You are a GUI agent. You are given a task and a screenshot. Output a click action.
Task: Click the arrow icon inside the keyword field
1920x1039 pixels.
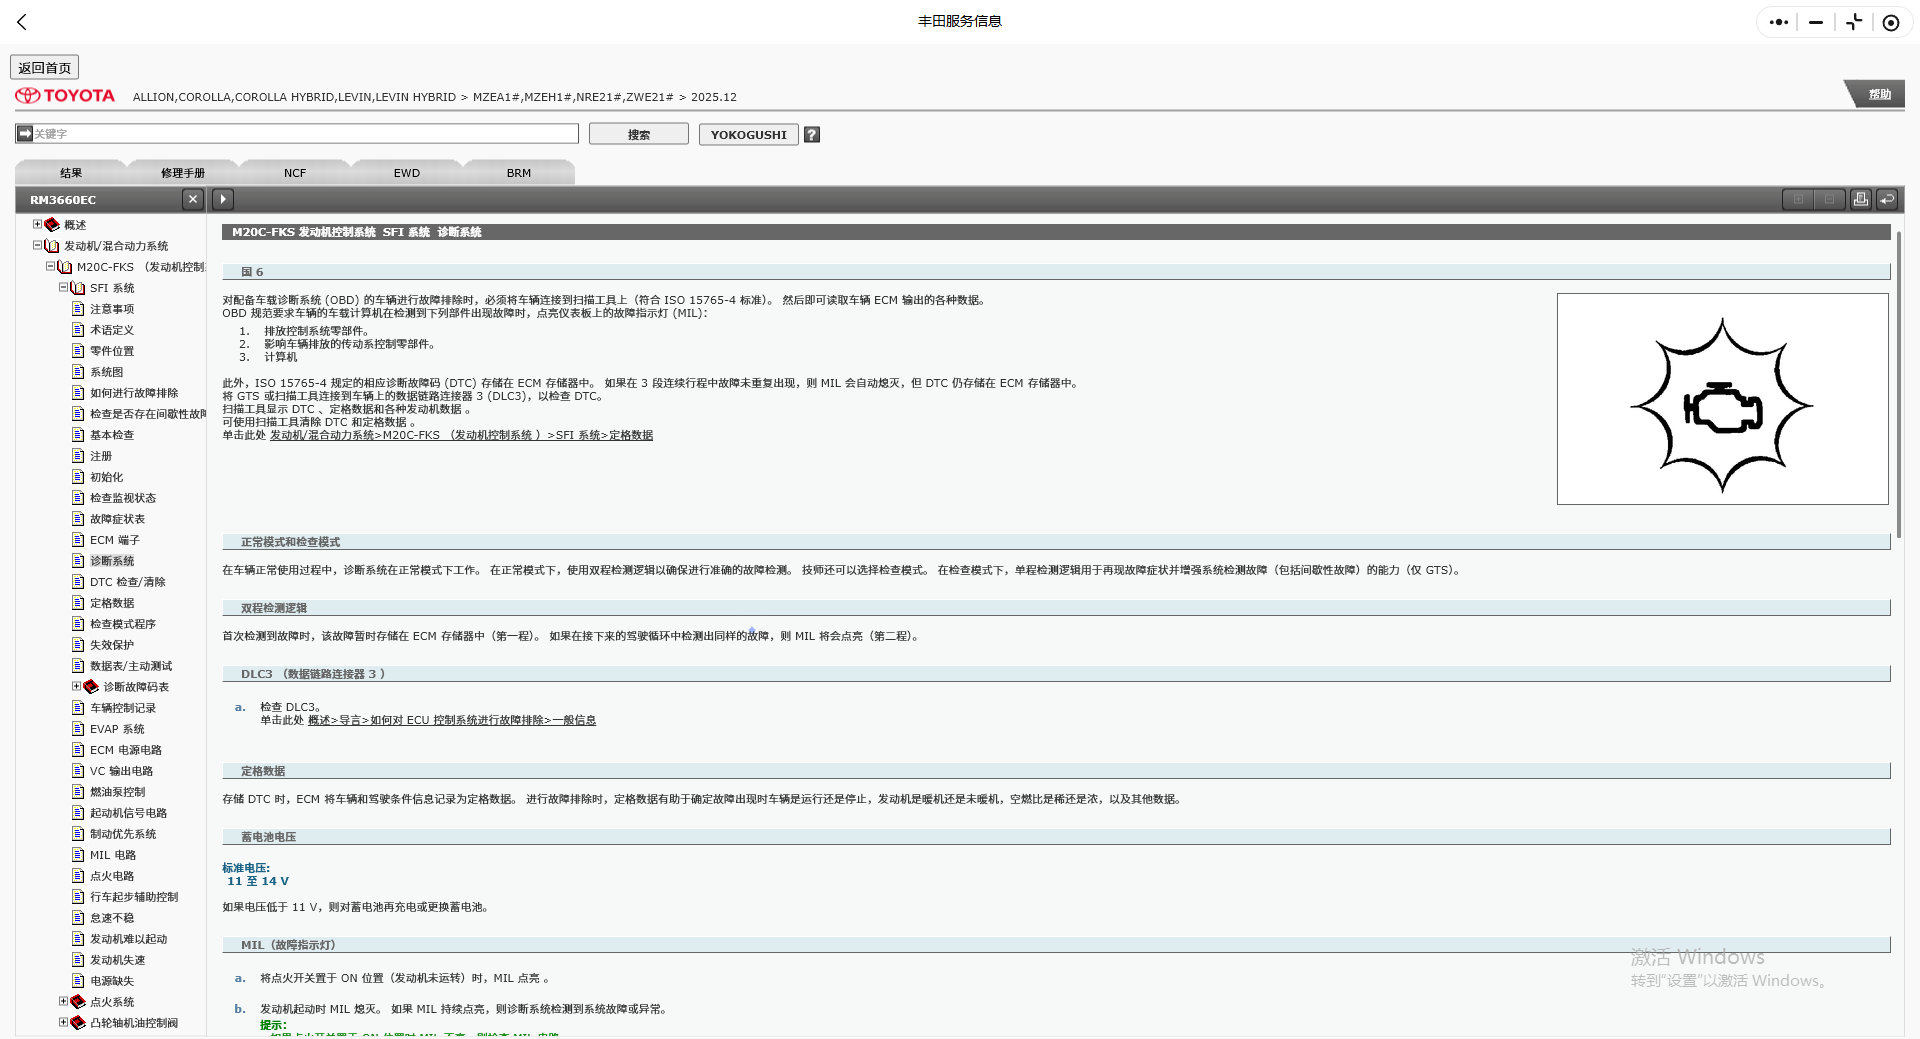(25, 133)
